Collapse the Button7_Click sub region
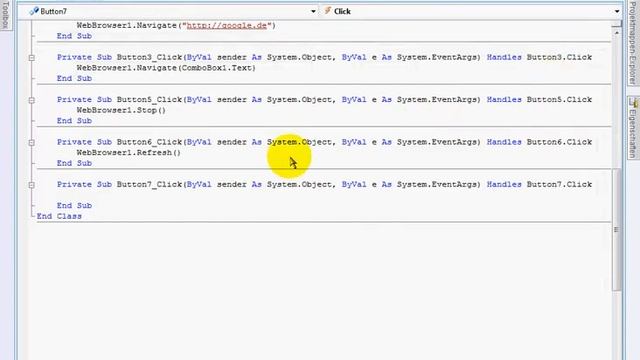Image resolution: width=640 pixels, height=360 pixels. [x=31, y=185]
